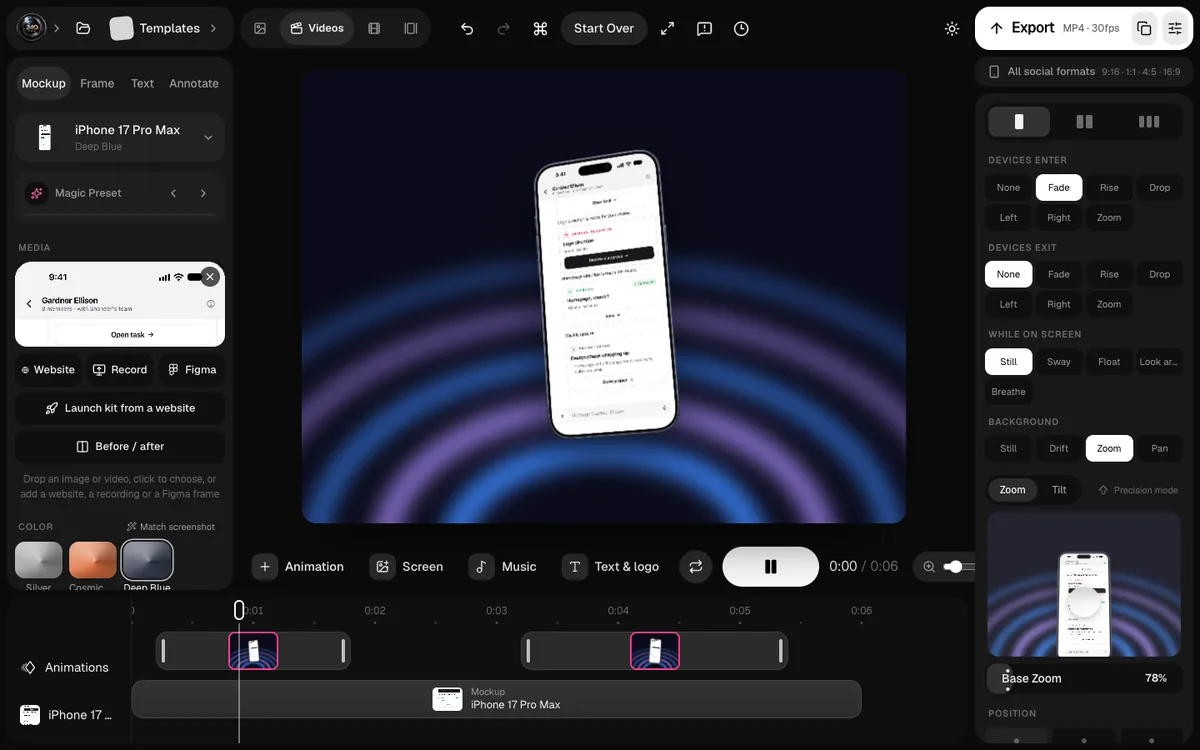The image size is (1200, 750).
Task: Select the Silver color swatch
Action: (x=39, y=560)
